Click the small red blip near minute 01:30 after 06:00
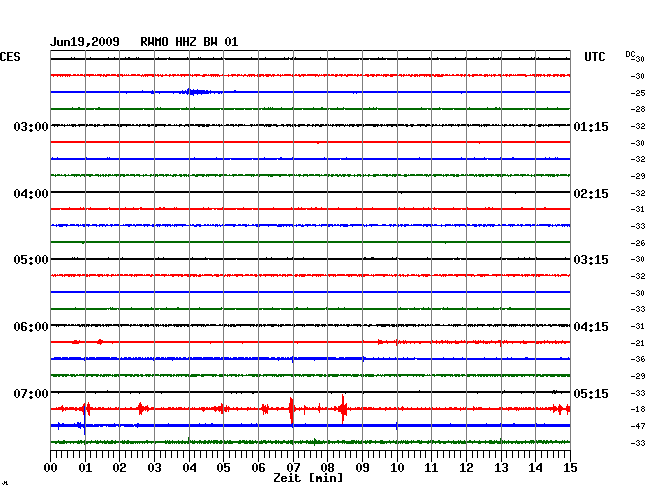The image size is (650, 494). tap(100, 342)
